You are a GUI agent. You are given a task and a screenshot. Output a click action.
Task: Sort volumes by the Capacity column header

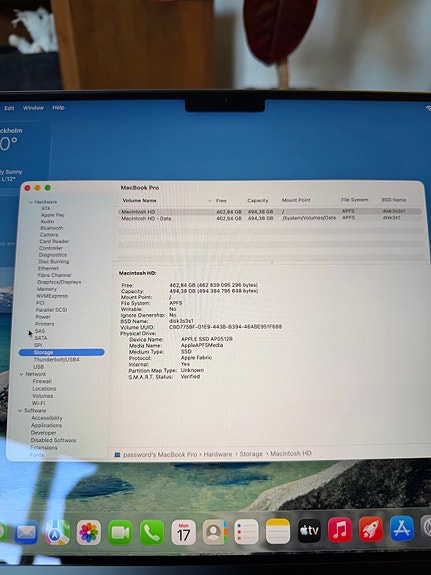(x=258, y=201)
